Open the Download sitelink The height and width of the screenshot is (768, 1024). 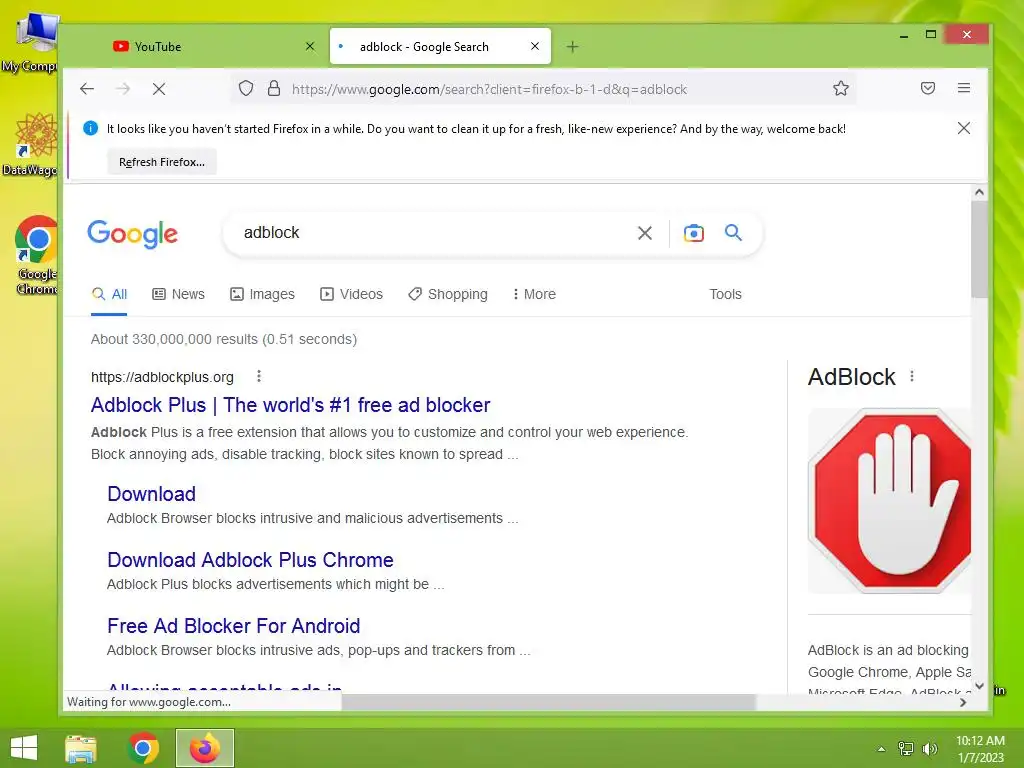click(152, 494)
